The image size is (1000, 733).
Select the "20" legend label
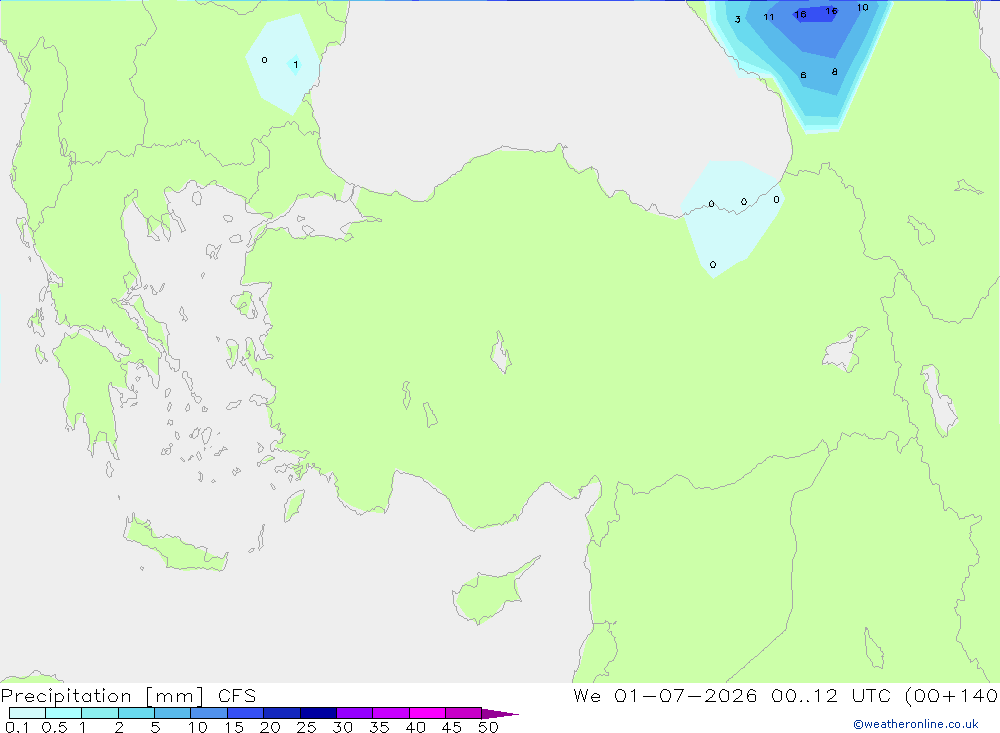(270, 727)
